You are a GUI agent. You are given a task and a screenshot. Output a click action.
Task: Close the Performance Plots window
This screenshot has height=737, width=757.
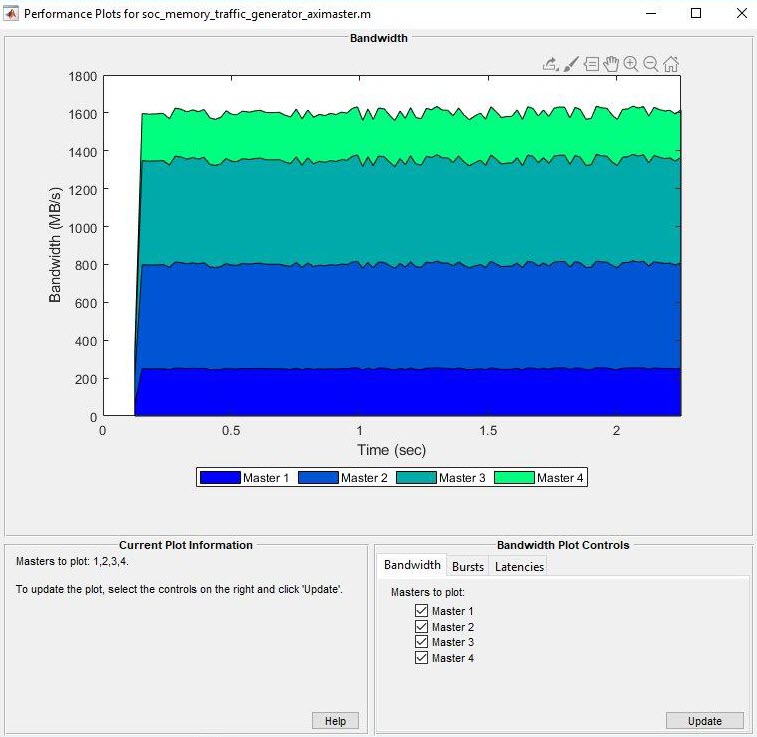[742, 13]
